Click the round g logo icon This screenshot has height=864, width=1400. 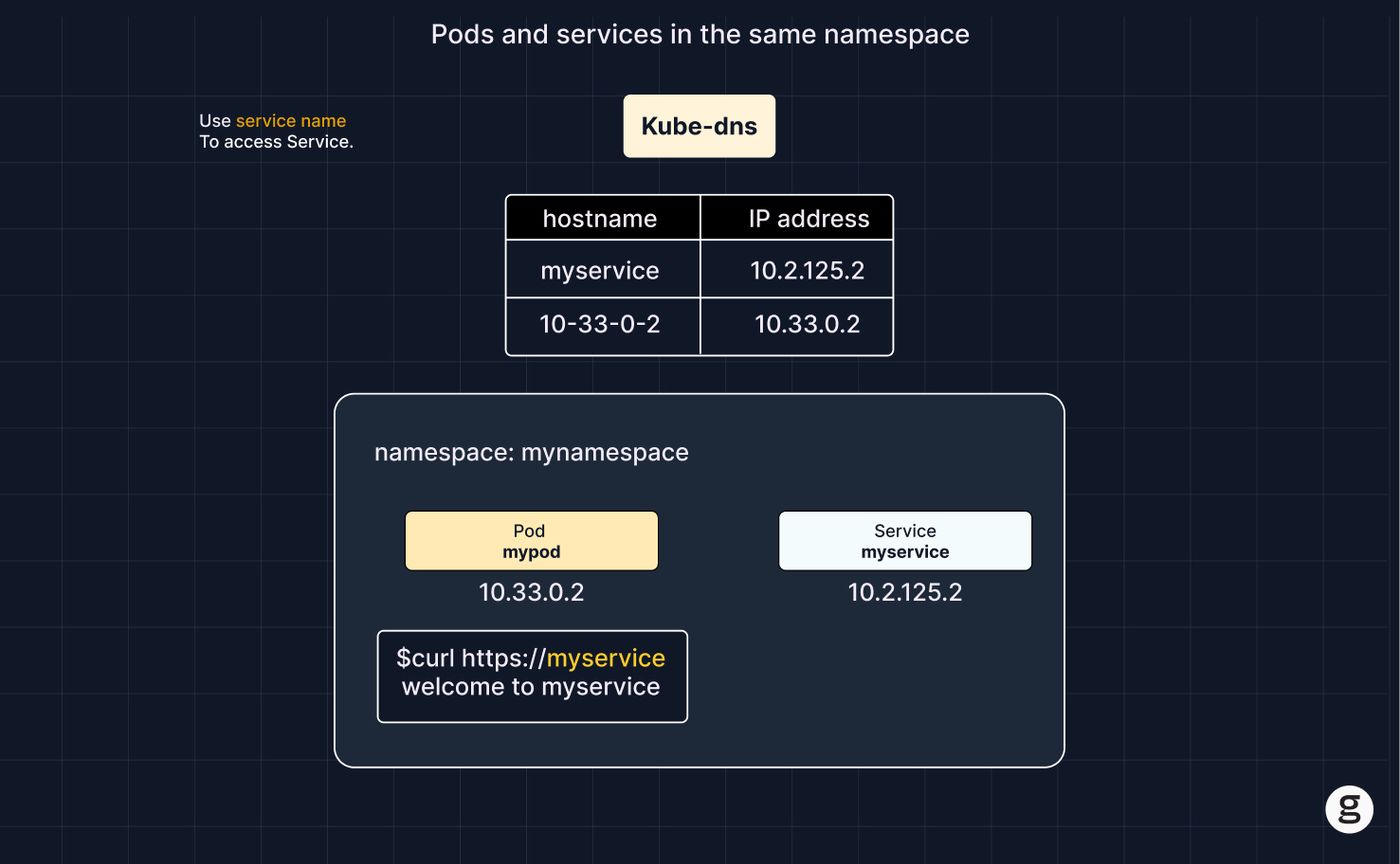click(1349, 809)
